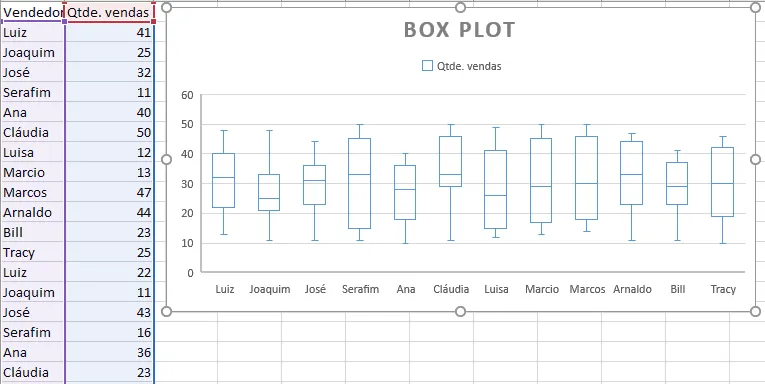Viewport: 765px width, 384px height.
Task: Click the Cláudia label on the chart axis
Action: 451,289
